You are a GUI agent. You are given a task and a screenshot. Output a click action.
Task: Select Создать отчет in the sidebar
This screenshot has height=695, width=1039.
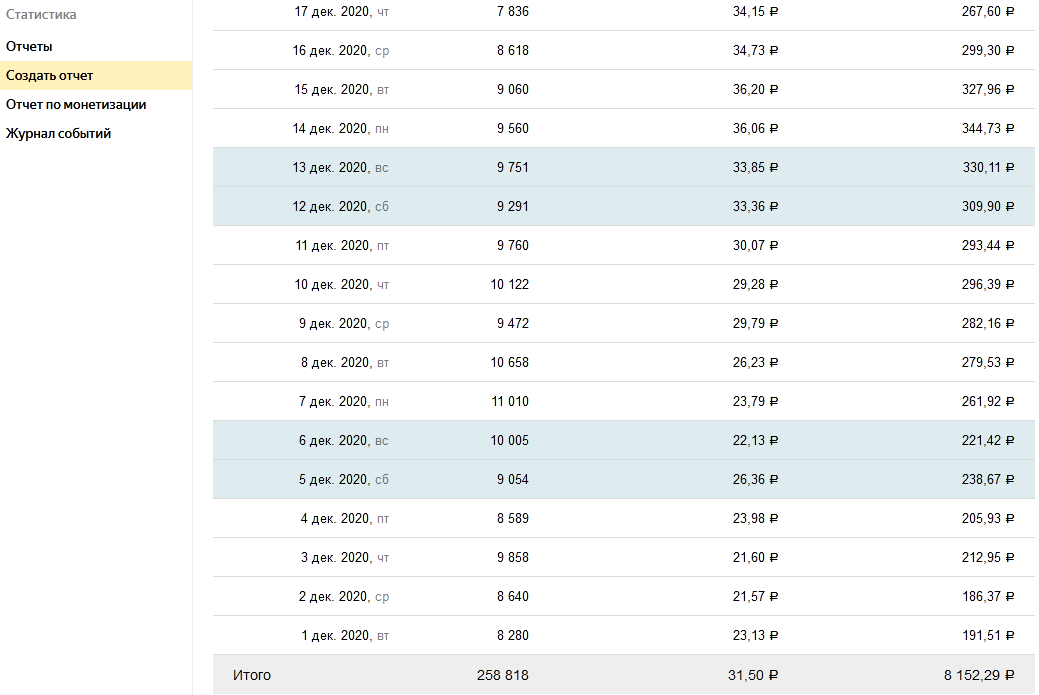[x=49, y=75]
